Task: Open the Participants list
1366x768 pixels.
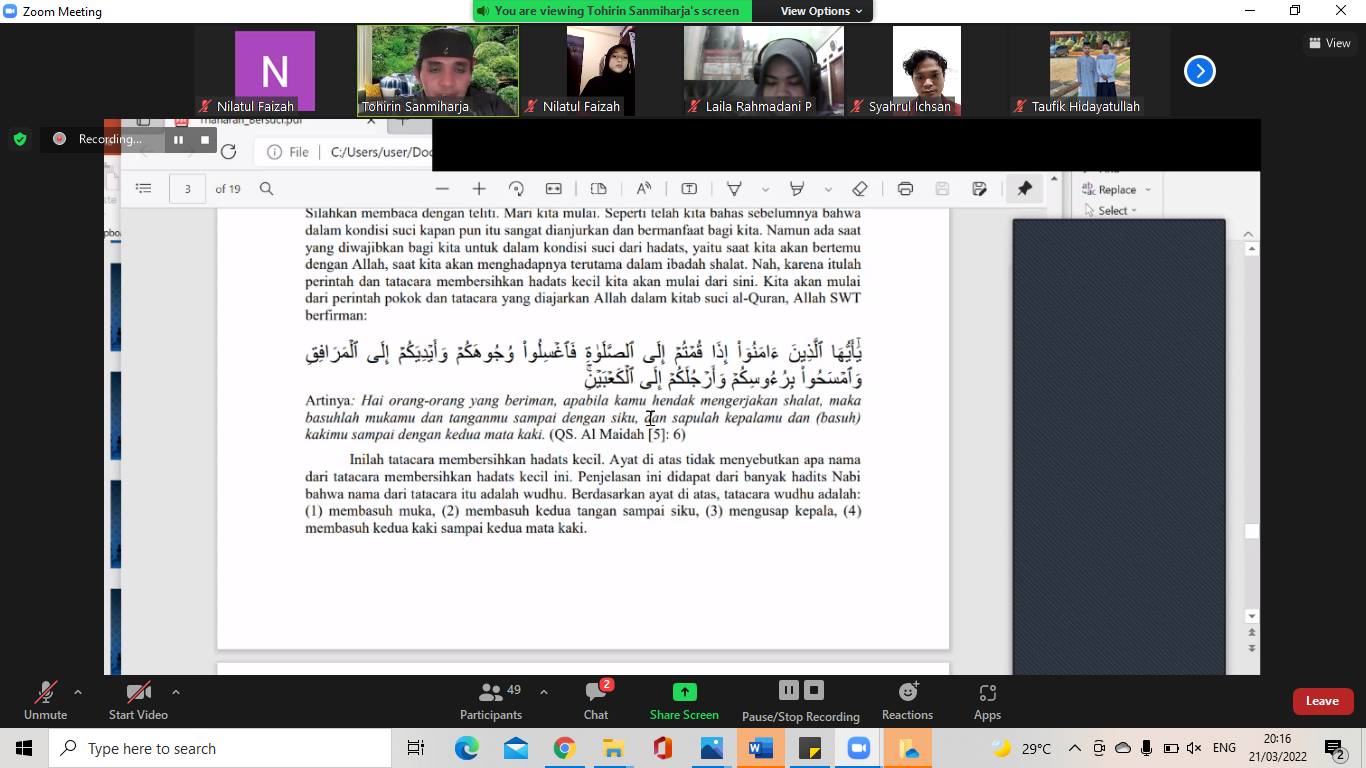Action: pyautogui.click(x=491, y=699)
